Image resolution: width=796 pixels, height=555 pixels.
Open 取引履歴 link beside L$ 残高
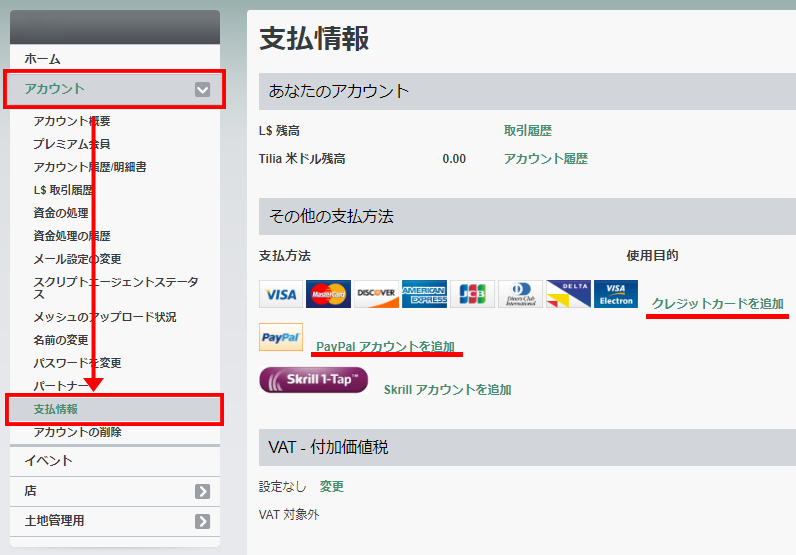[x=527, y=131]
